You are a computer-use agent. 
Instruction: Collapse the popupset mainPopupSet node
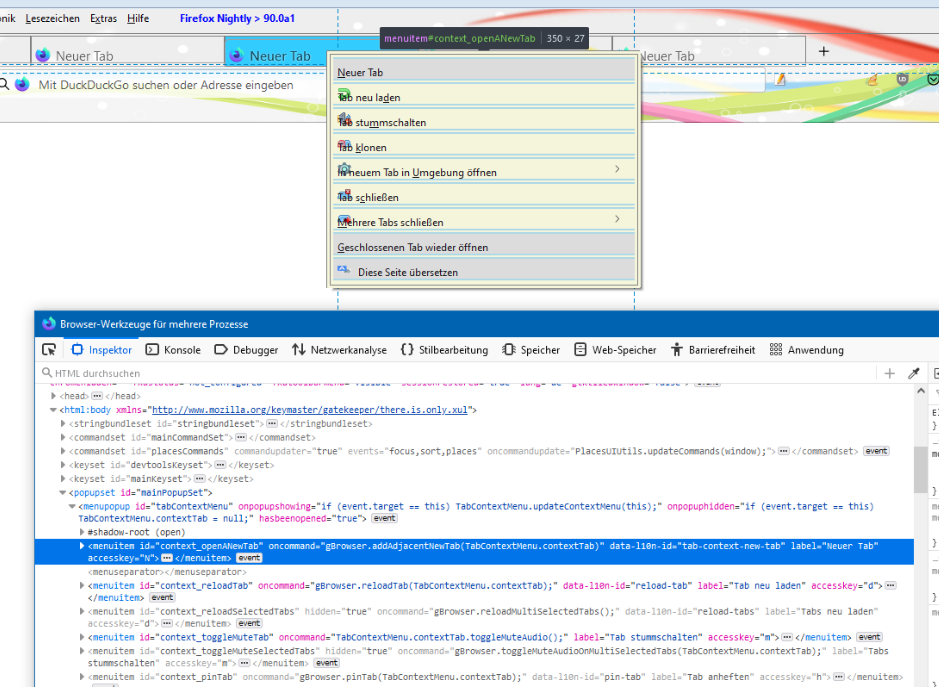tap(63, 492)
